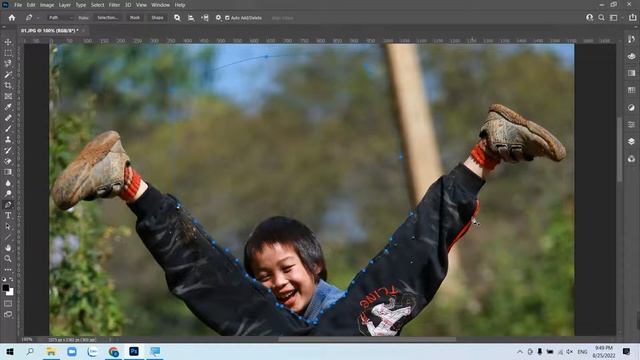
Task: Open the Adjustments panel icon
Action: [631, 107]
